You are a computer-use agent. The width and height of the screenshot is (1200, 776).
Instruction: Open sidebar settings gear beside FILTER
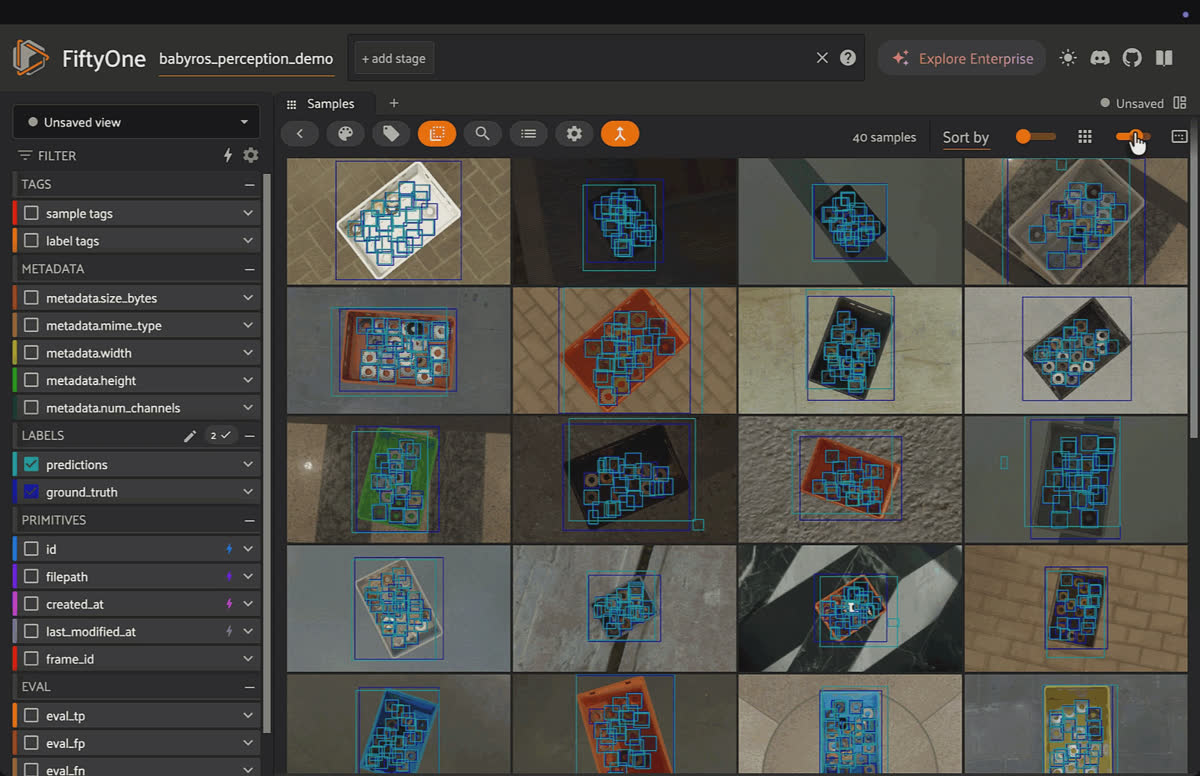pos(251,155)
